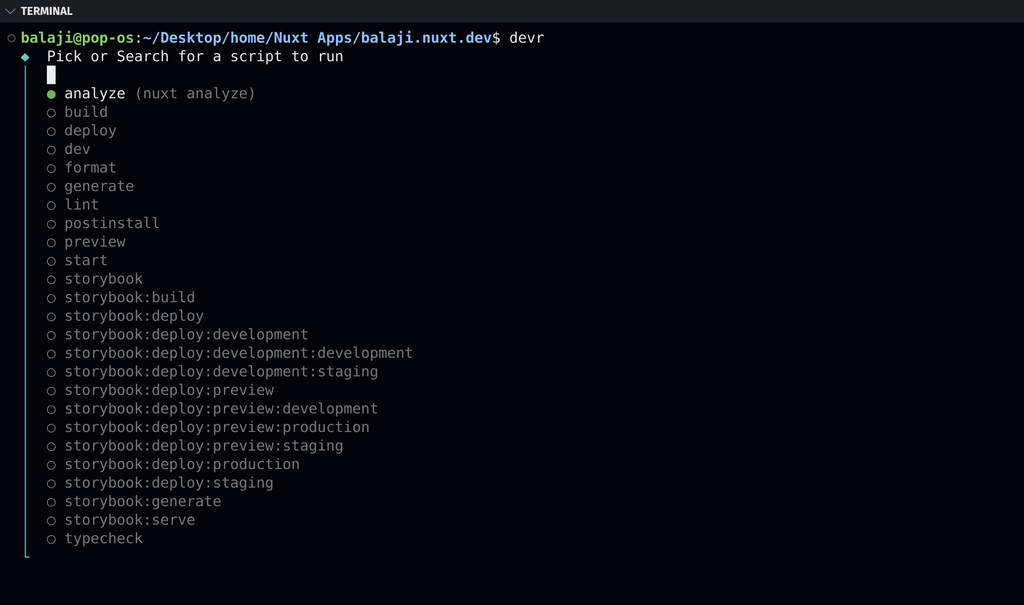
Task: Collapse the TERMINAL panel chevron
Action: point(10,11)
